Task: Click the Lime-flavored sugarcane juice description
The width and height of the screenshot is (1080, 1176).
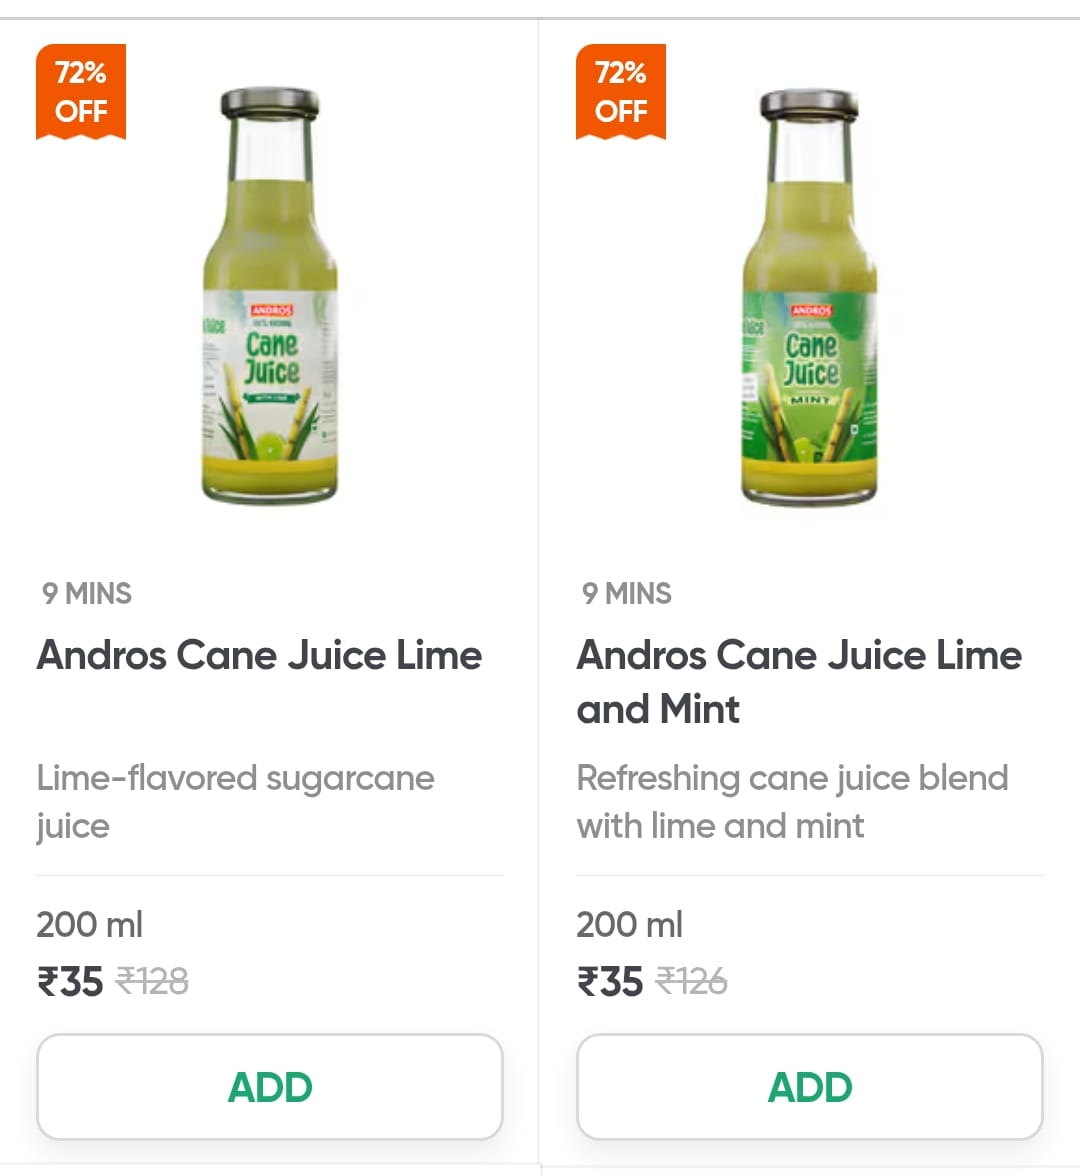Action: 236,802
